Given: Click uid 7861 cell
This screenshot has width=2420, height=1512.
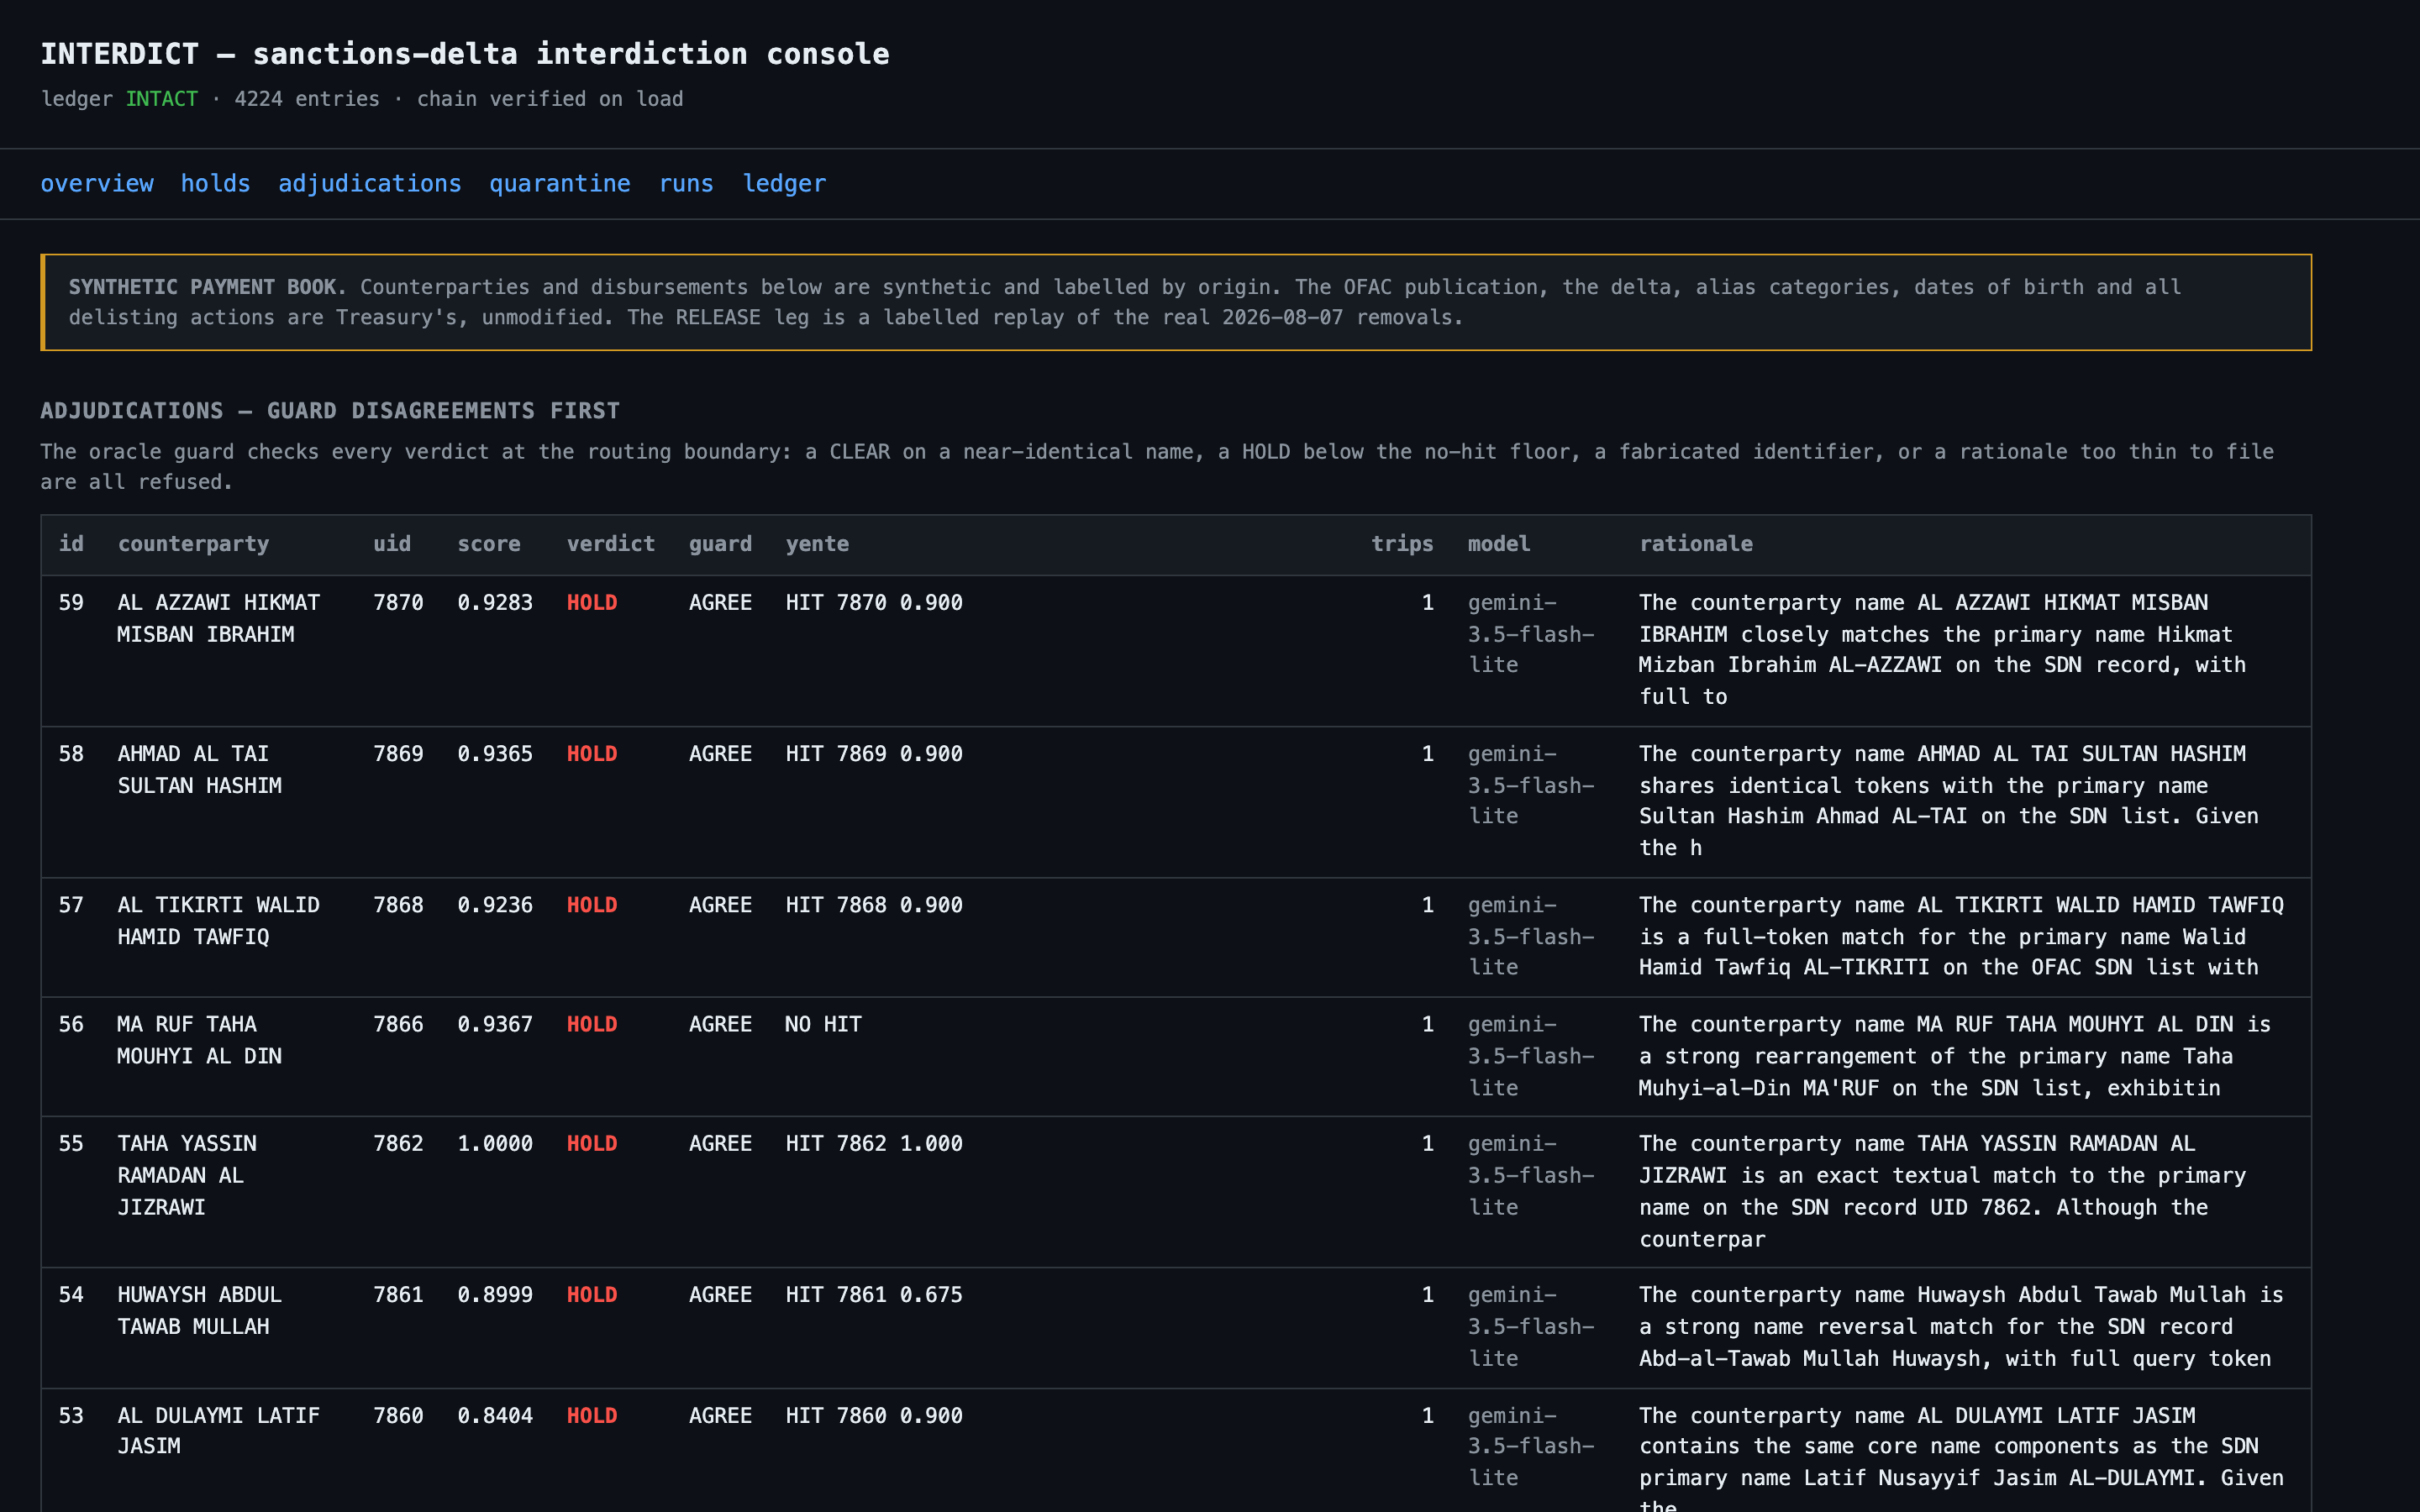Looking at the screenshot, I should click(x=398, y=1295).
